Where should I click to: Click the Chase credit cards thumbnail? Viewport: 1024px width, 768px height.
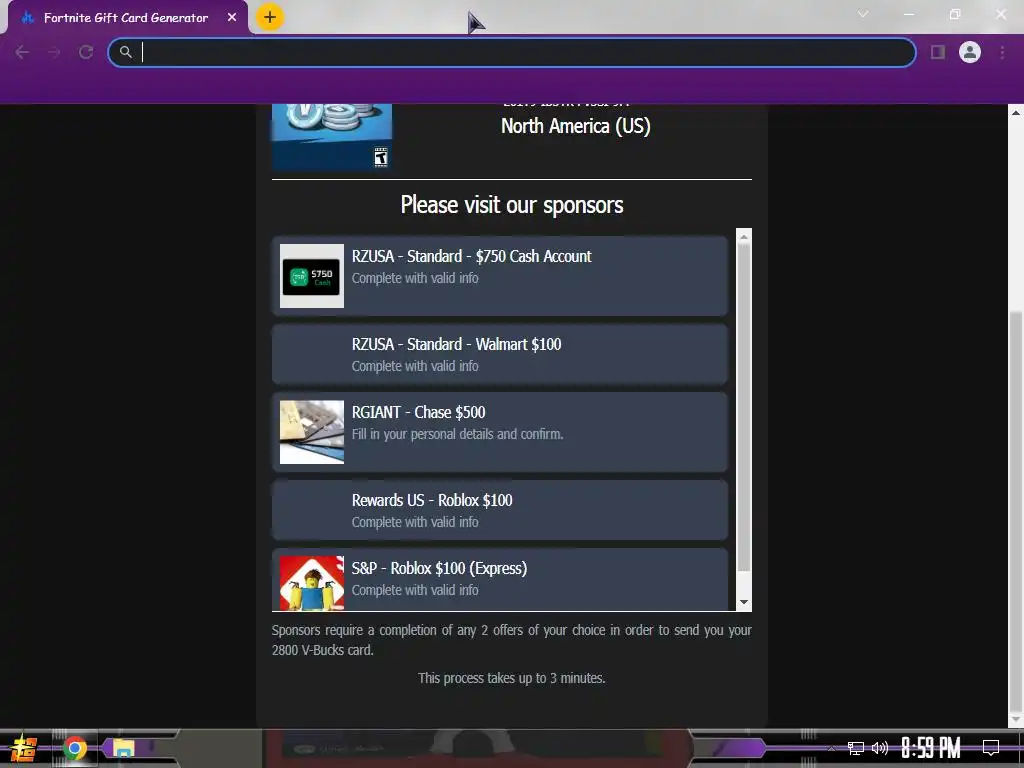pos(312,432)
